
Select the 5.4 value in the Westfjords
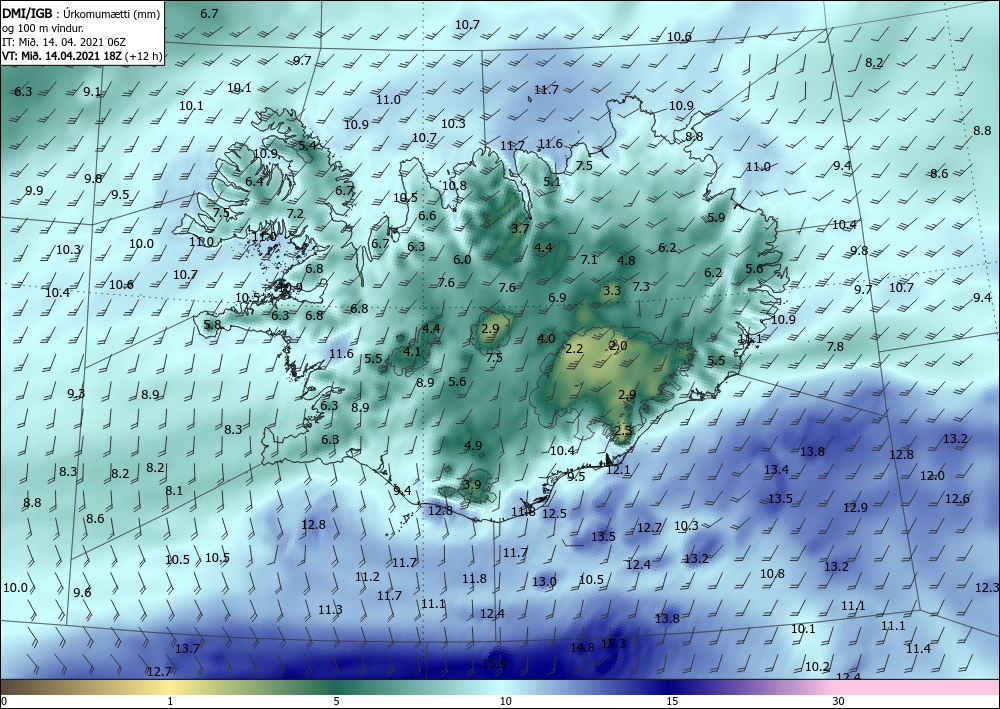(307, 145)
